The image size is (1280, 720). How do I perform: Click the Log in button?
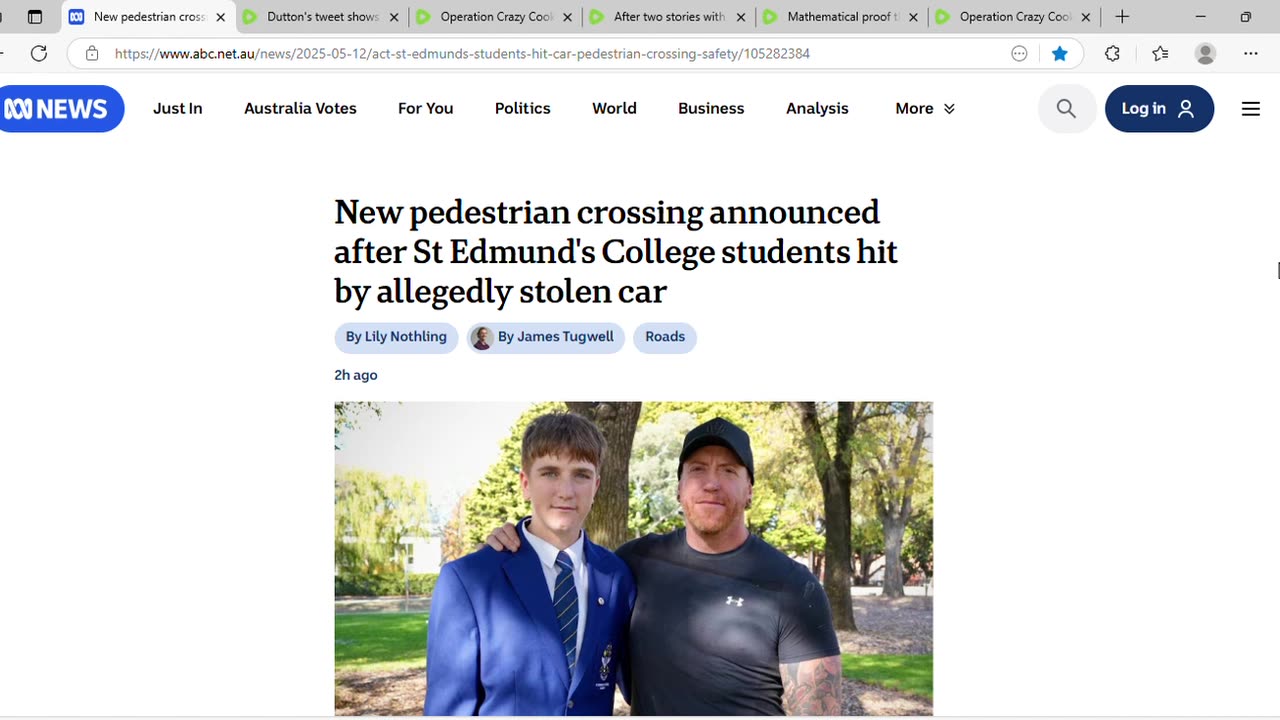(1159, 109)
